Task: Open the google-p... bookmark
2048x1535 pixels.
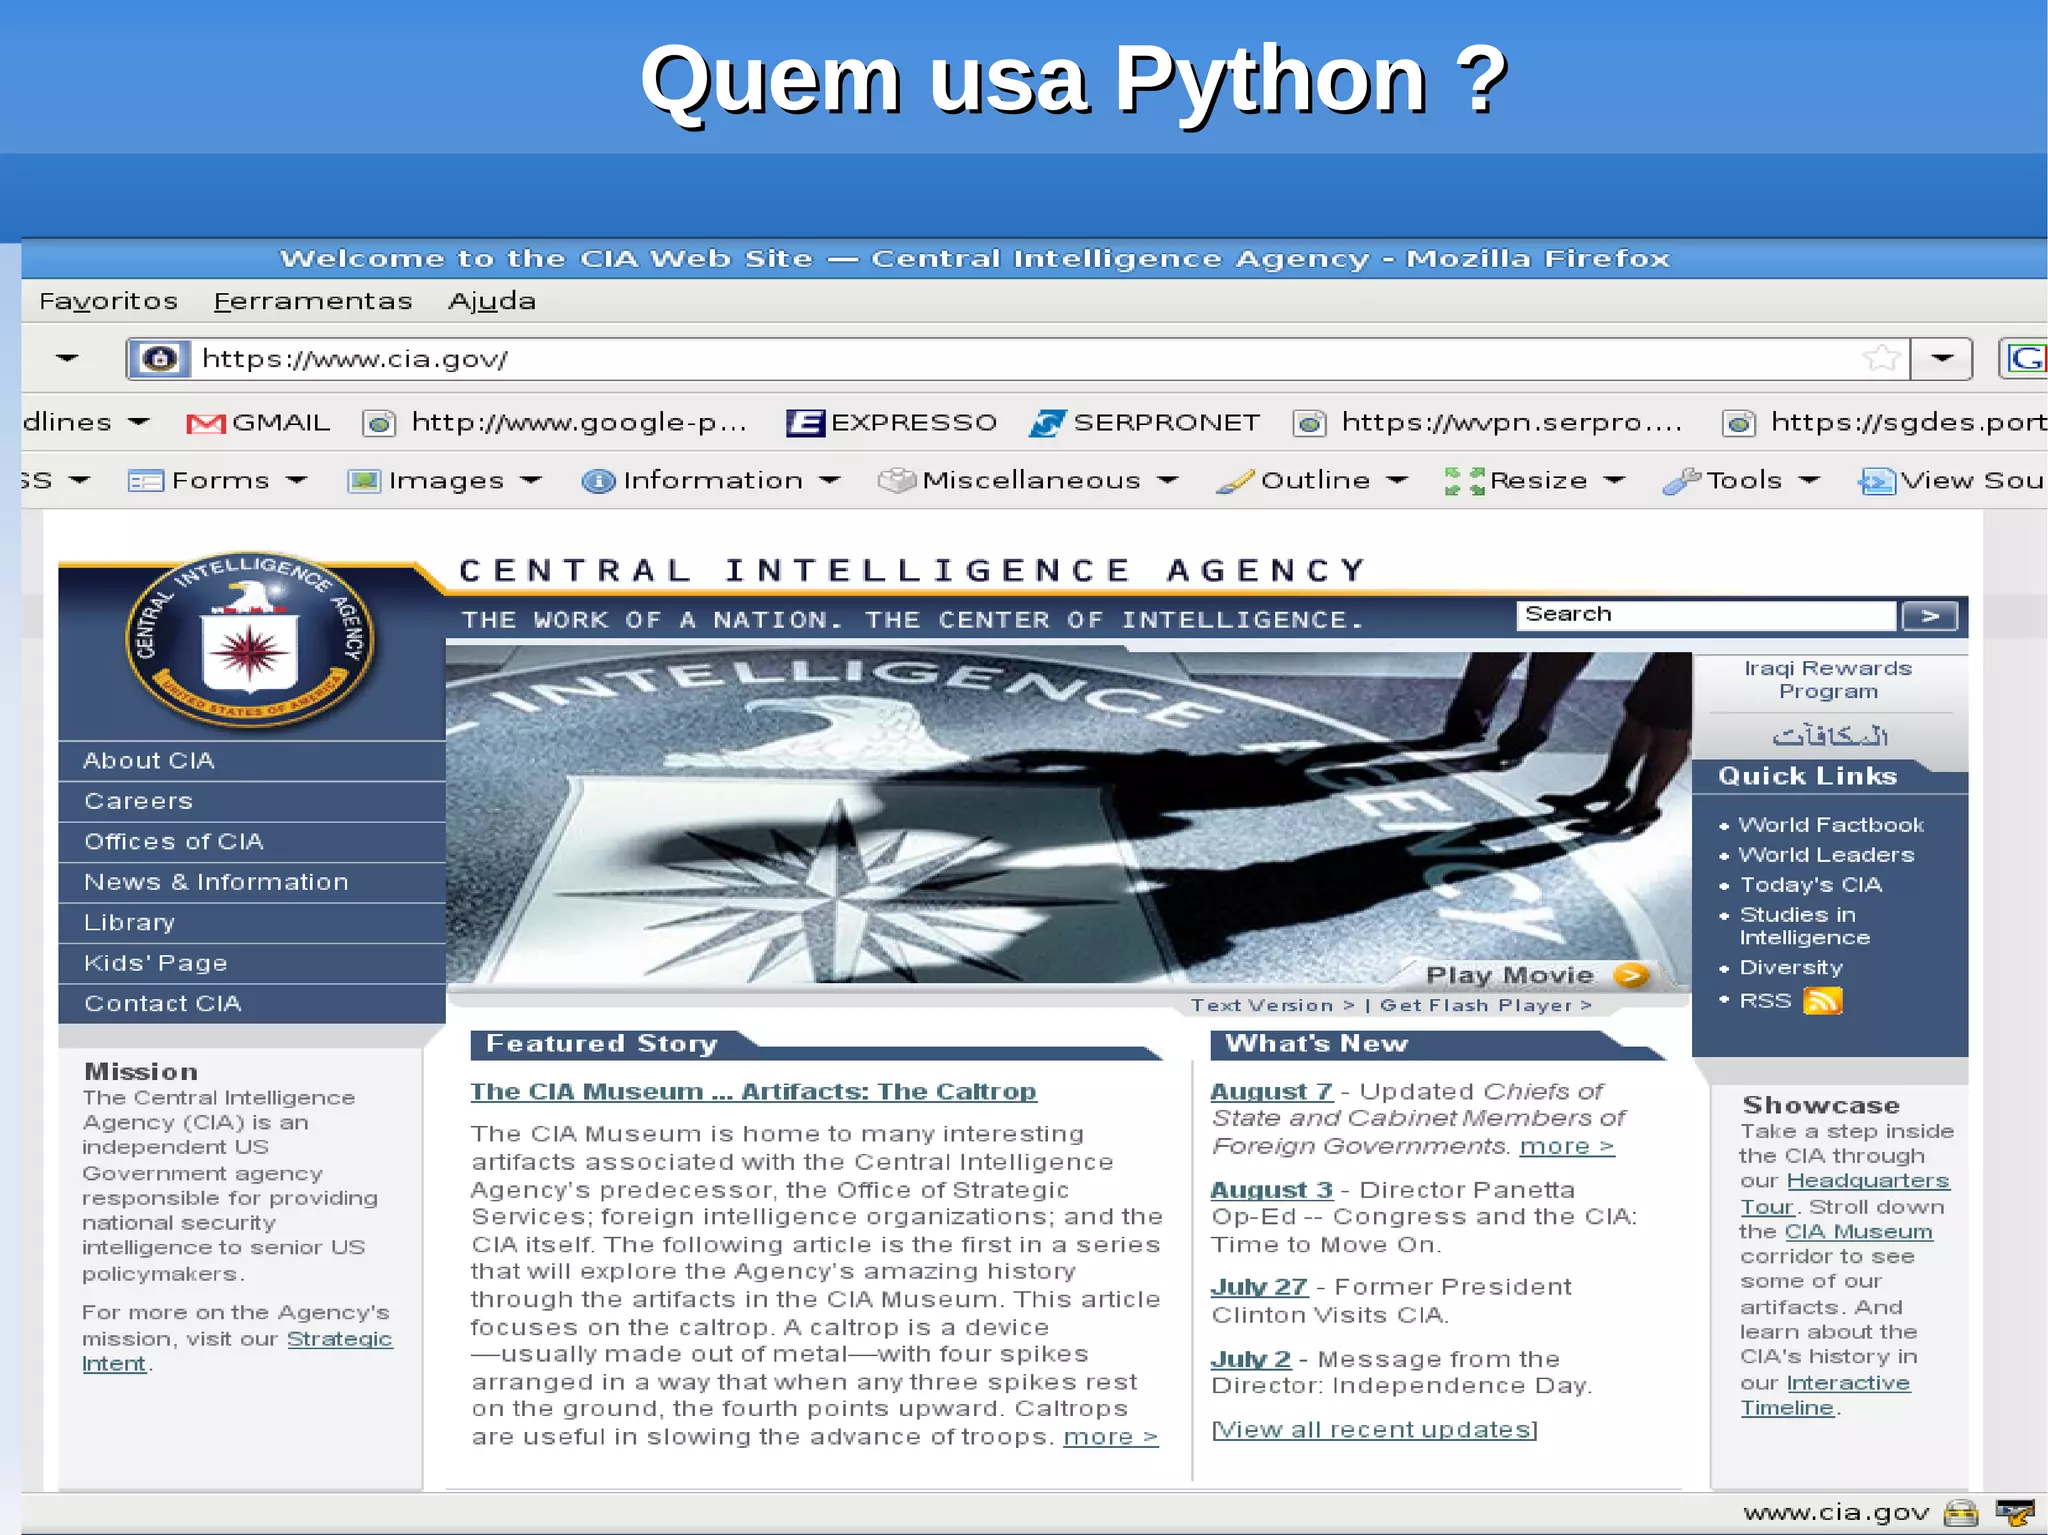Action: coord(556,423)
